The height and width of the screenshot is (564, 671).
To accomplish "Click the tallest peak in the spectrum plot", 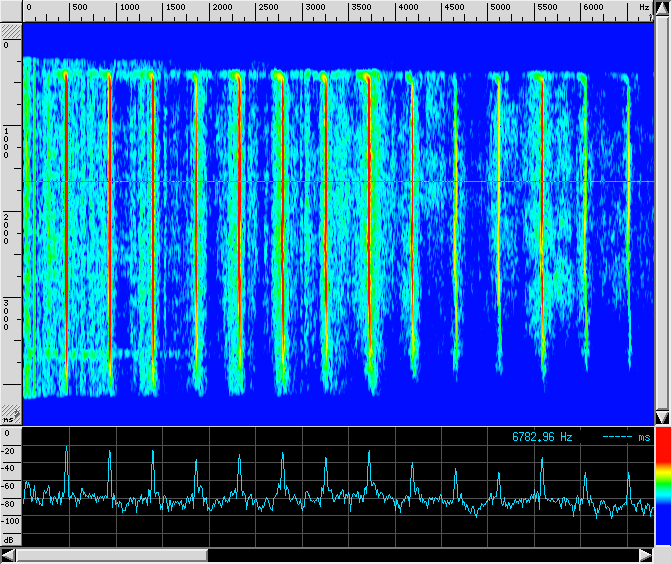I will point(66,450).
